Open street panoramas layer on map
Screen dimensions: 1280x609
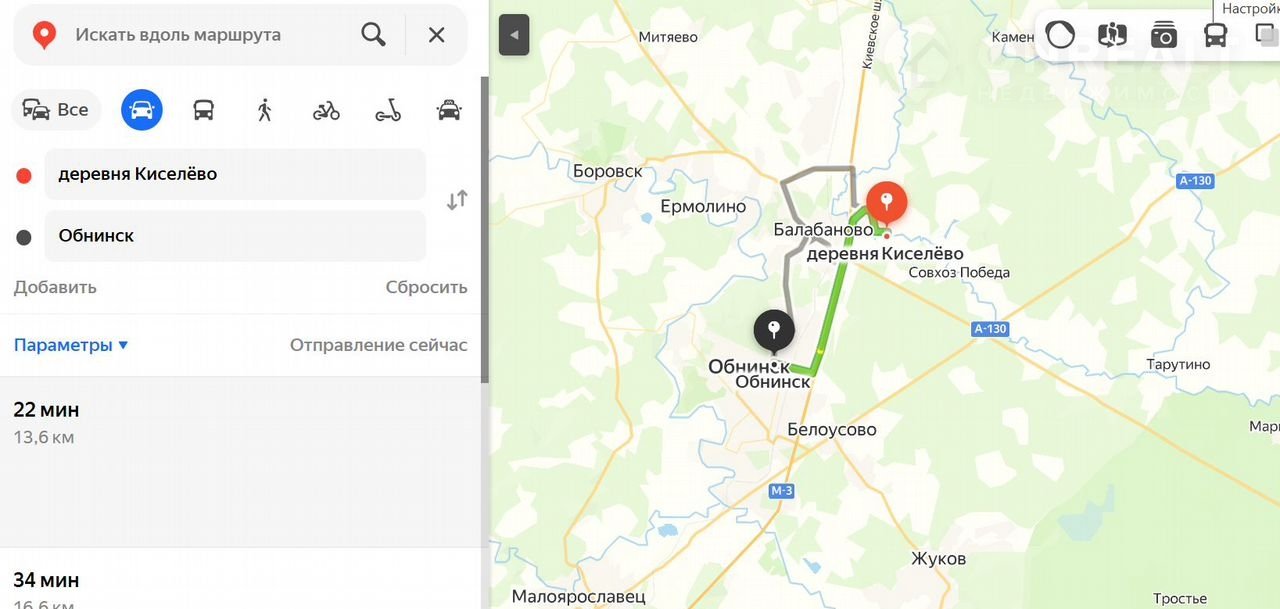(1112, 35)
